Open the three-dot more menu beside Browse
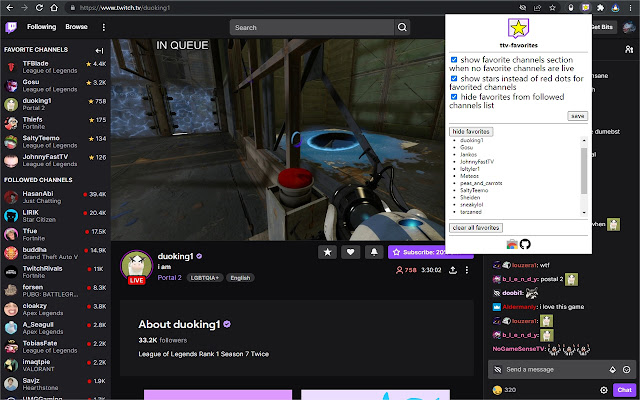This screenshot has width=640, height=400. (x=104, y=27)
